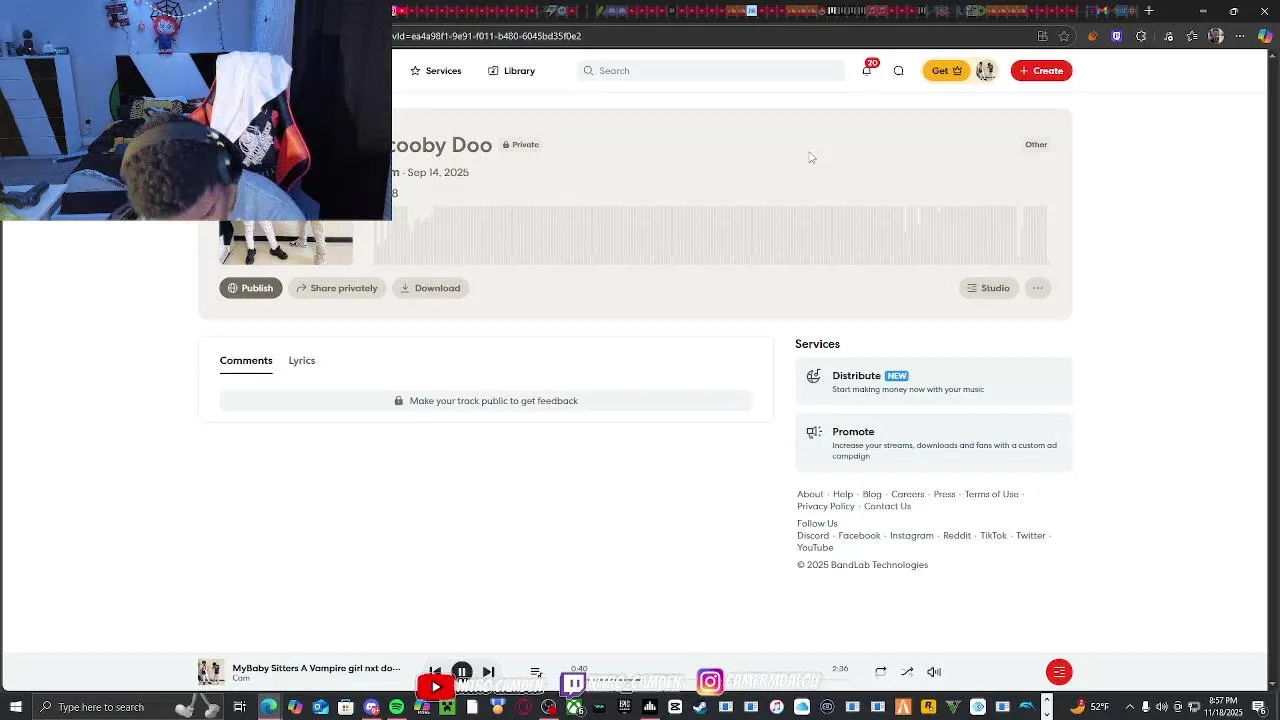The image size is (1280, 720).
Task: Click the Private lock badge
Action: click(521, 145)
